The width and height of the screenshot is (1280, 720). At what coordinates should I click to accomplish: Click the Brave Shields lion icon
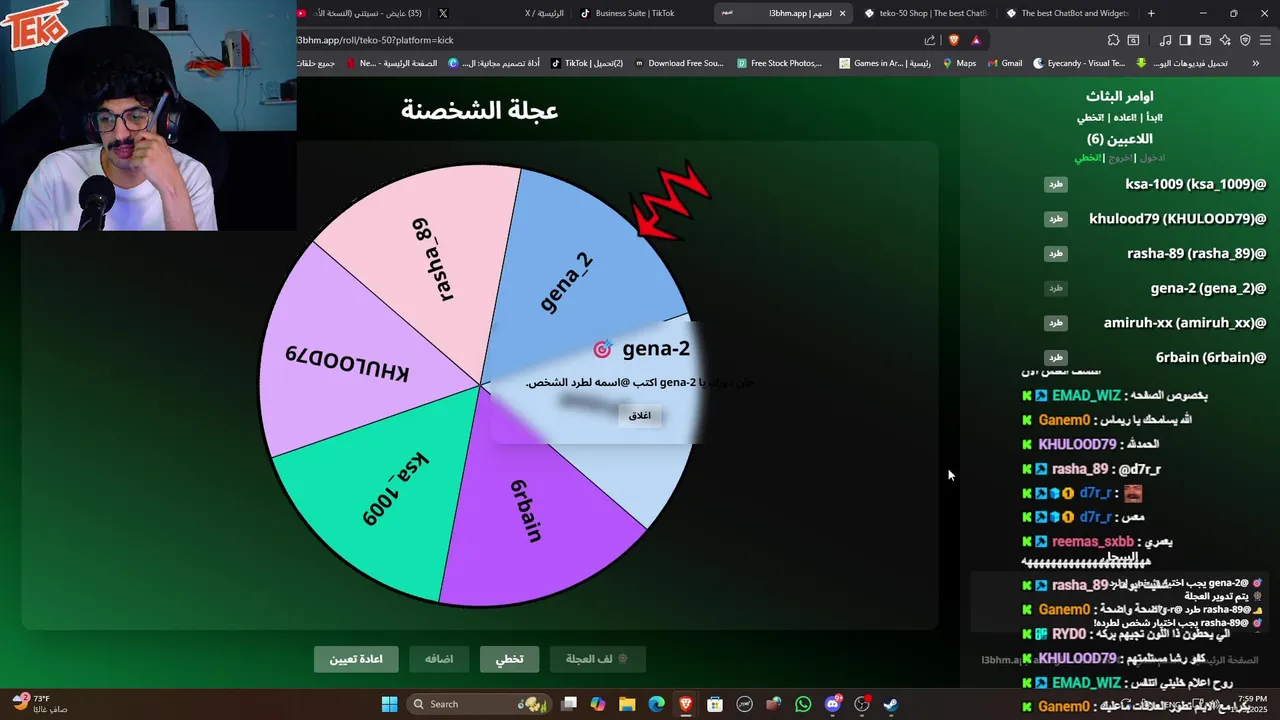coord(953,40)
